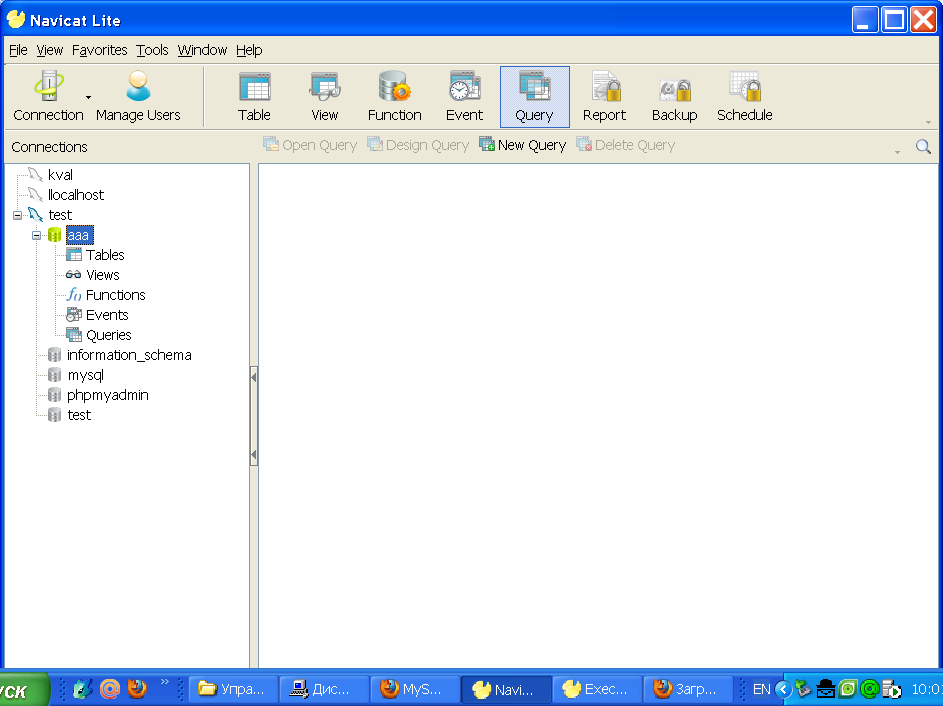Switch to Exec... taskbar button

pyautogui.click(x=598, y=689)
